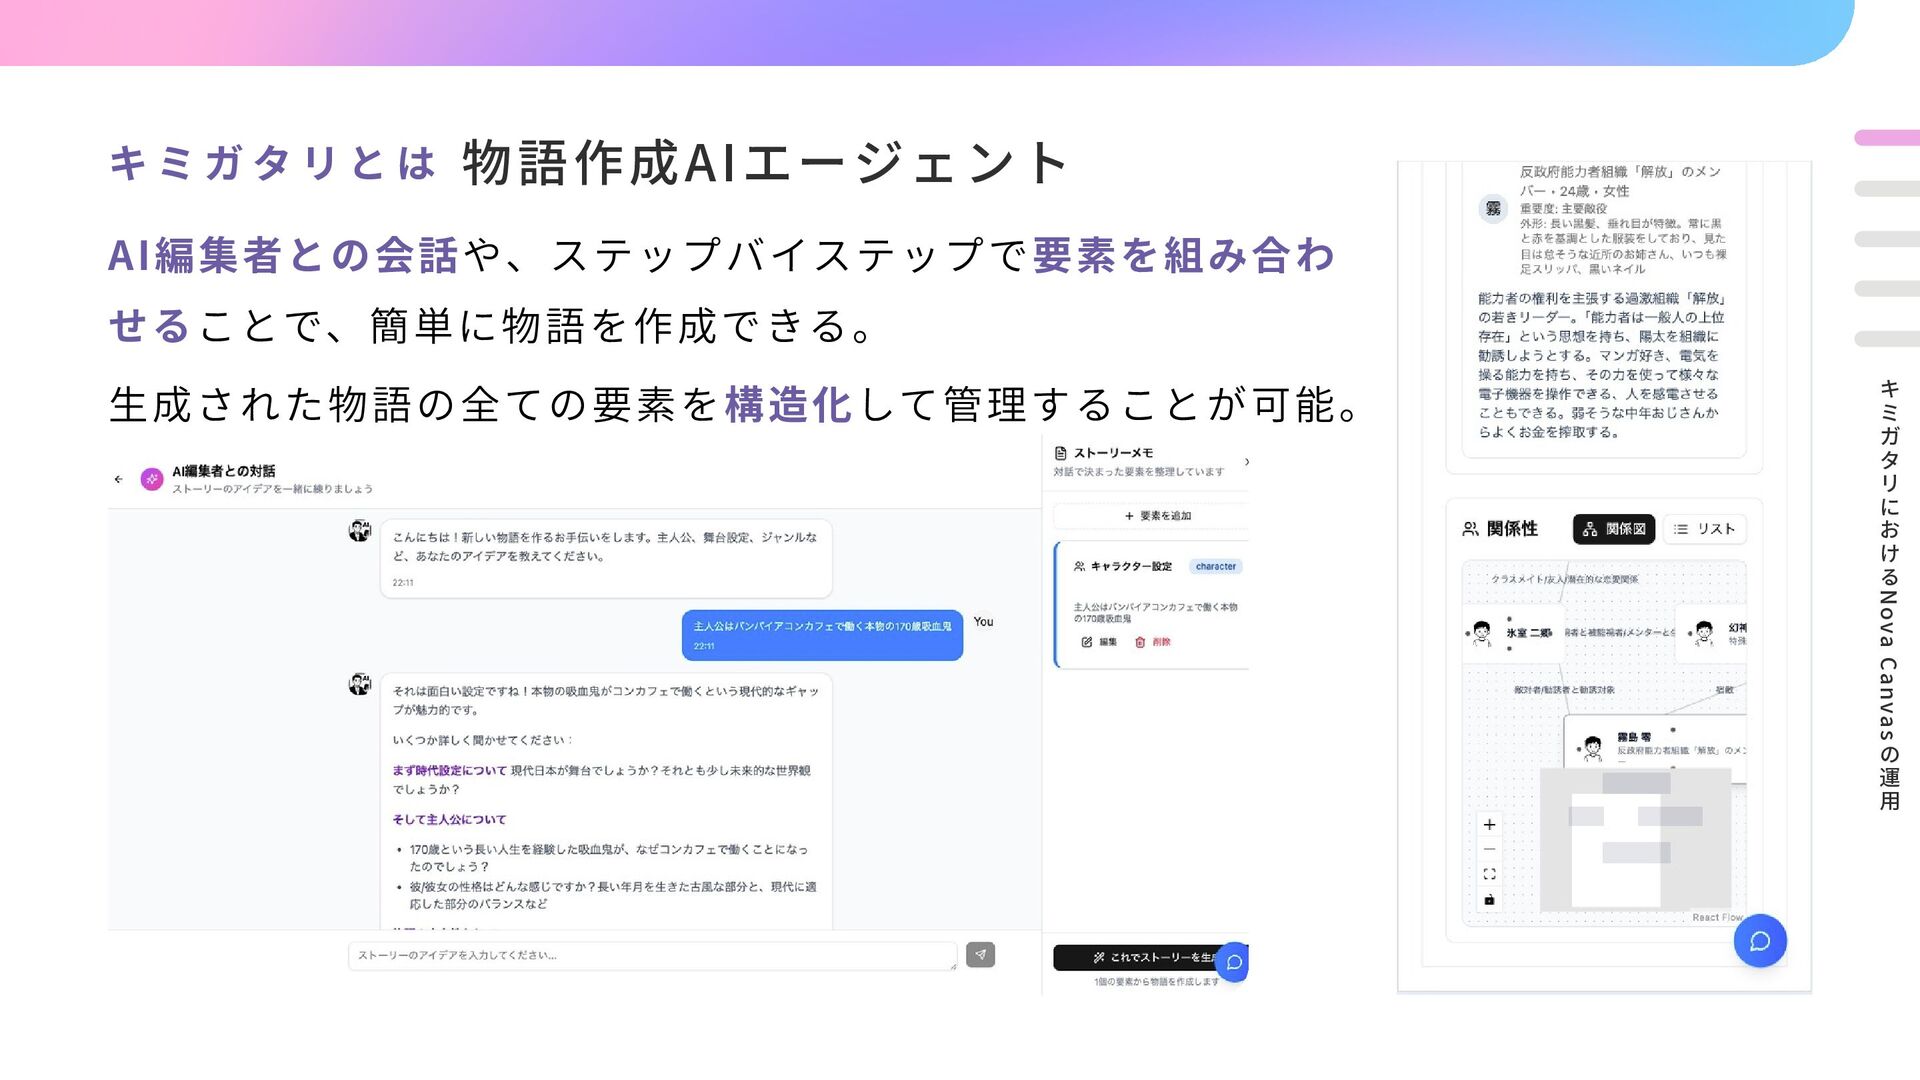
Task: Click the back arrow beside AI編集者との対話
Action: [119, 479]
